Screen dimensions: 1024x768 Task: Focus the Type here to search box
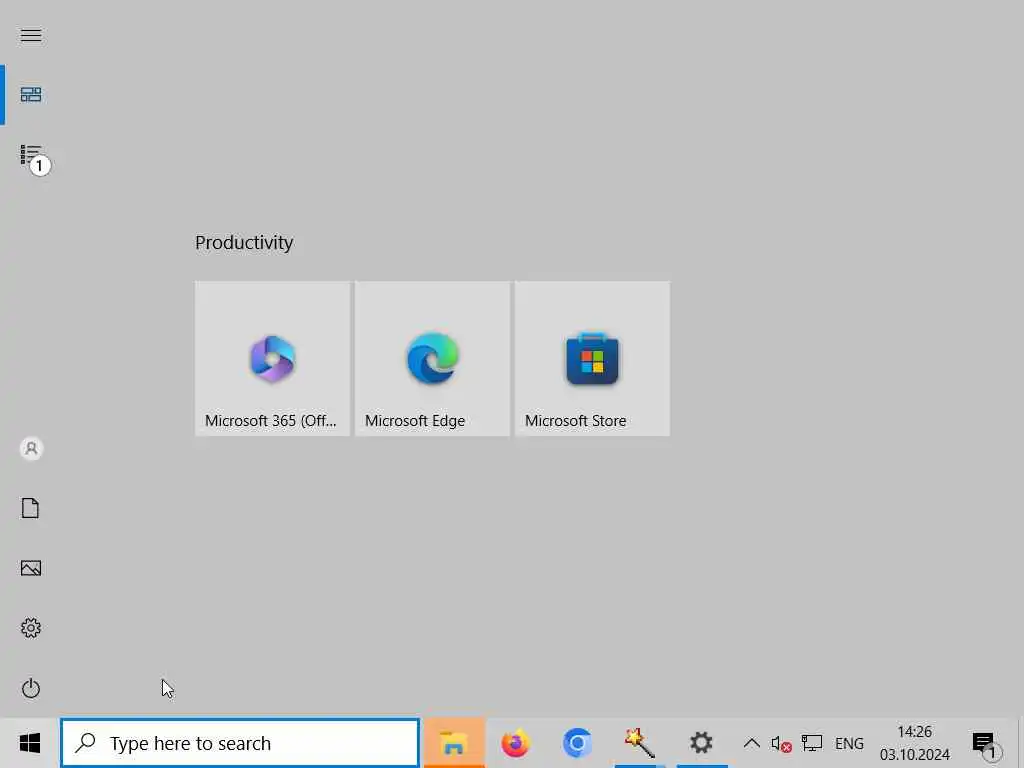coord(240,743)
